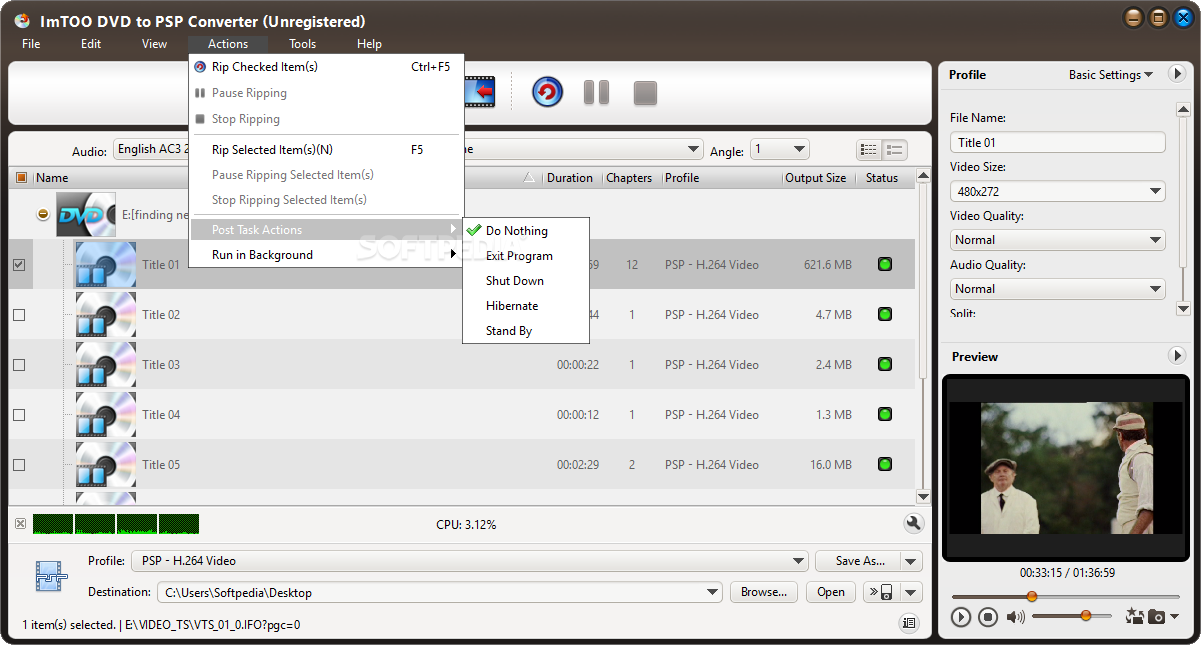Open the Audio track dropdown
This screenshot has height=645, width=1201.
[151, 149]
